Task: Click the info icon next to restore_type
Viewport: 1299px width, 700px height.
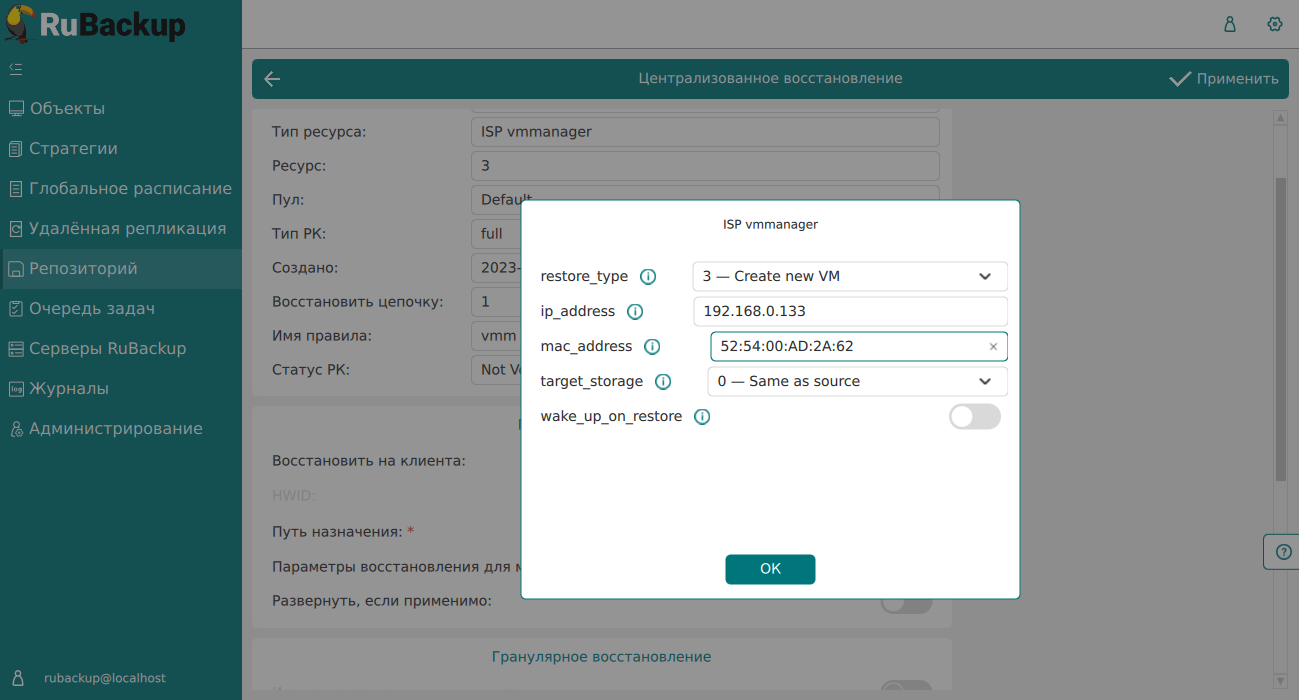Action: pyautogui.click(x=648, y=277)
